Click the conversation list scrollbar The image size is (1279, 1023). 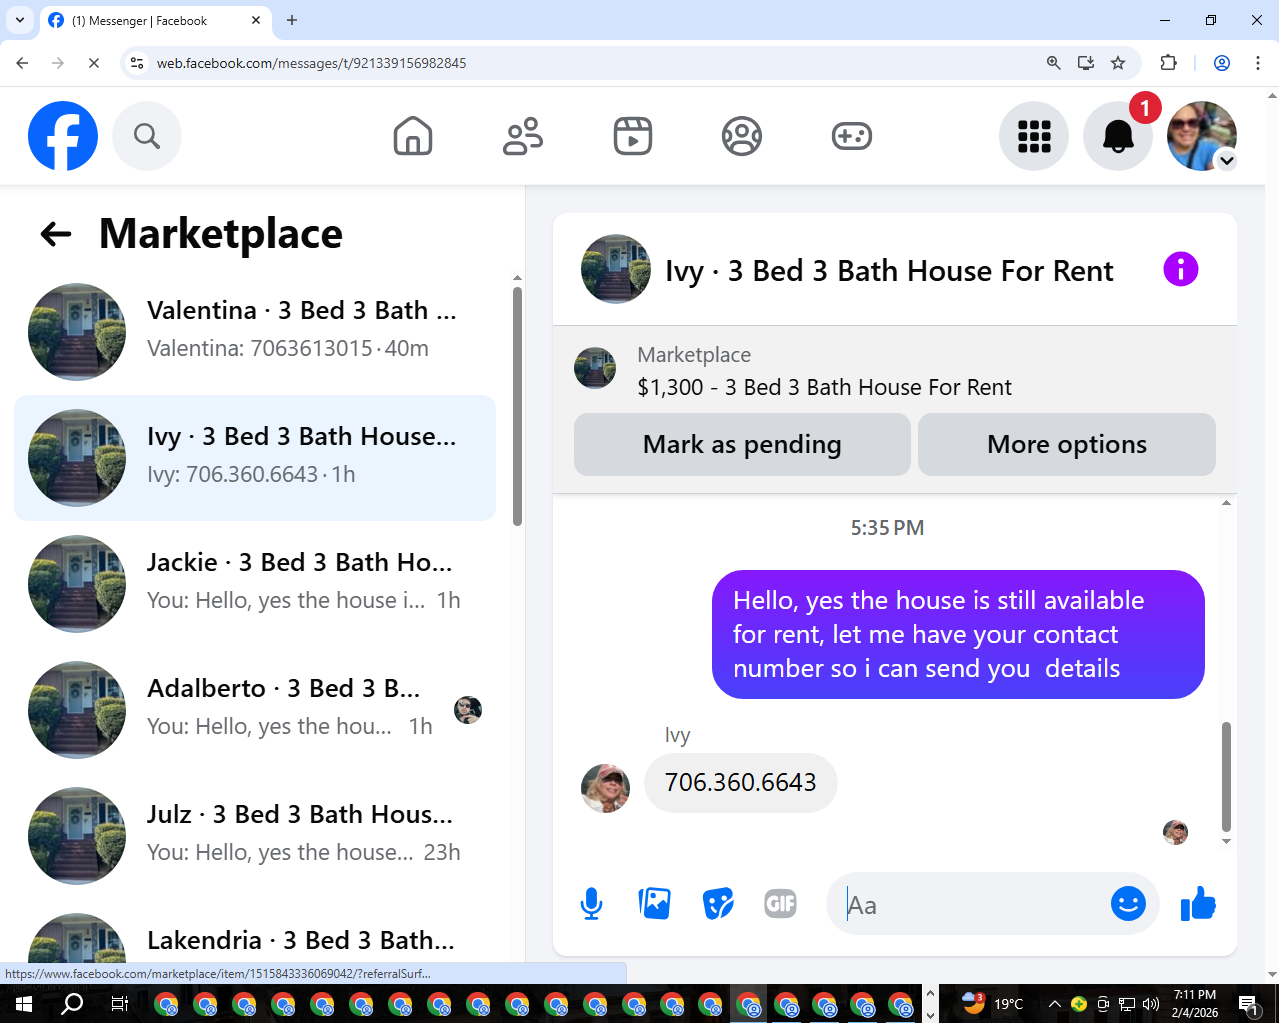tap(517, 406)
